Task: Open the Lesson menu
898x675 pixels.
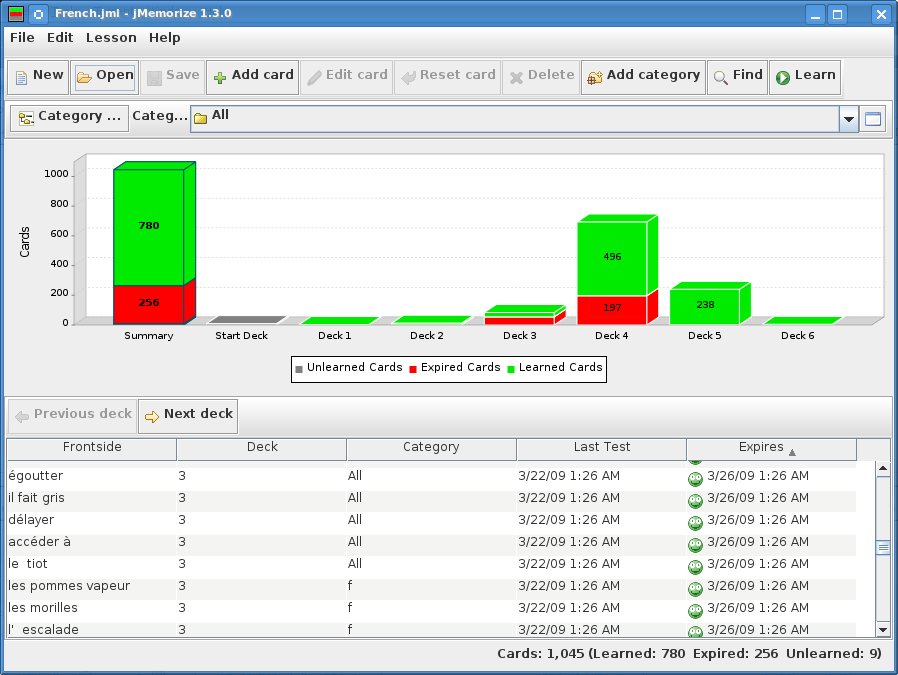Action: (x=111, y=38)
